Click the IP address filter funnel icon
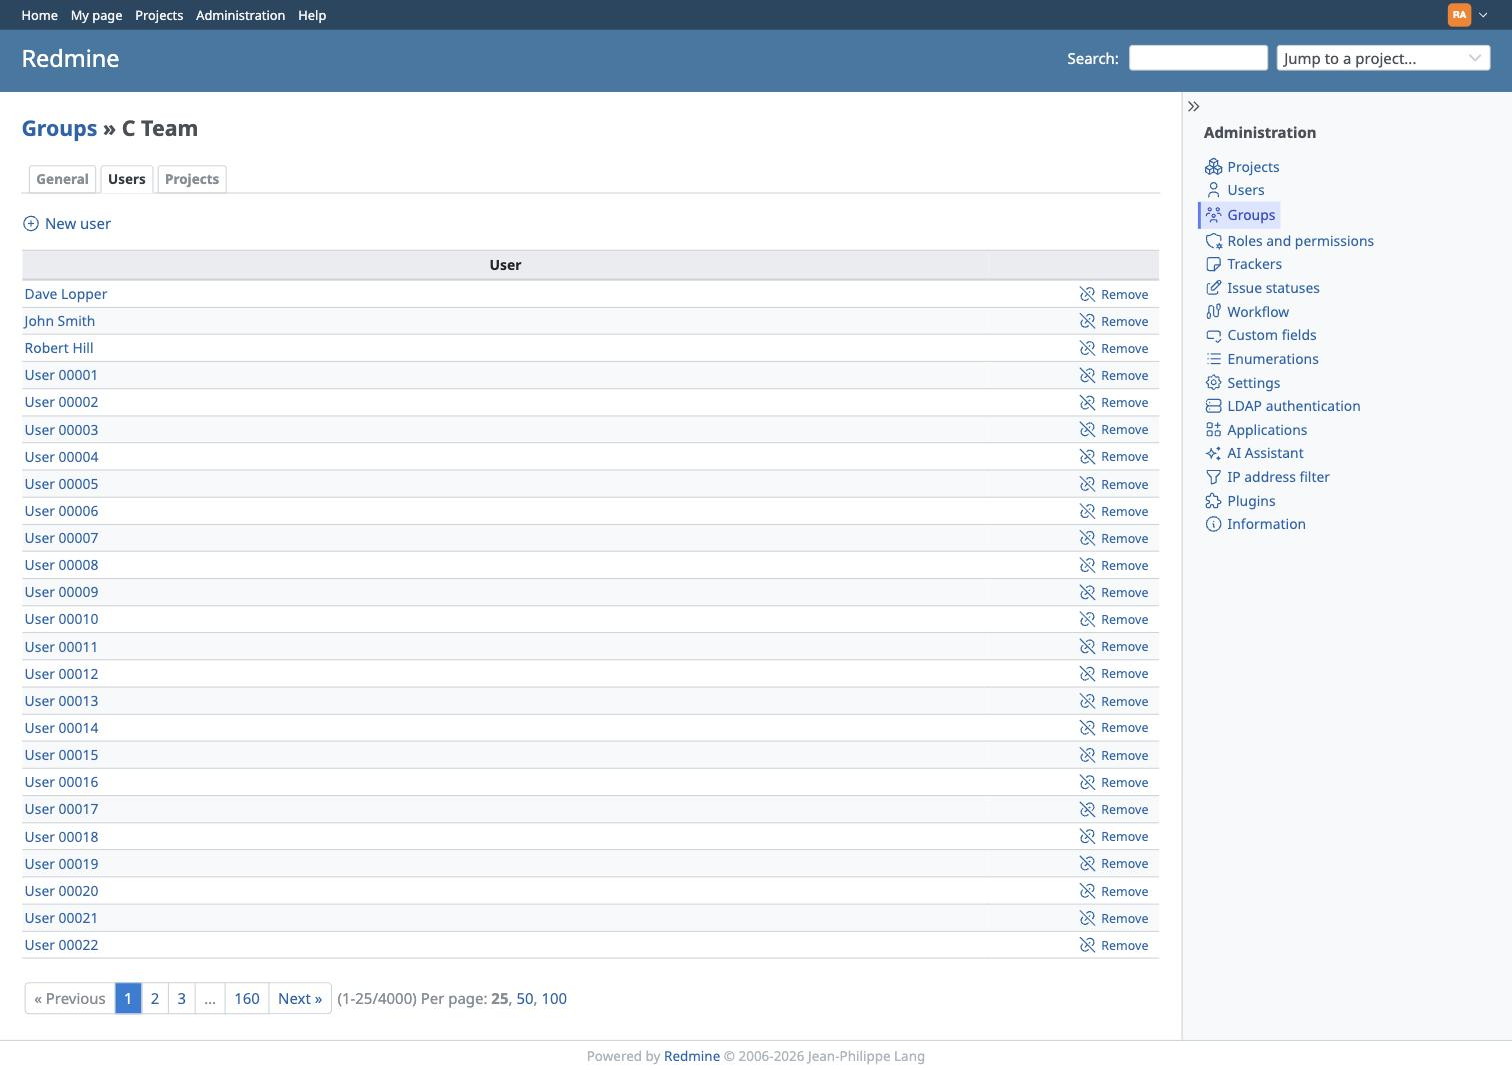Viewport: 1512px width, 1070px height. tap(1213, 477)
